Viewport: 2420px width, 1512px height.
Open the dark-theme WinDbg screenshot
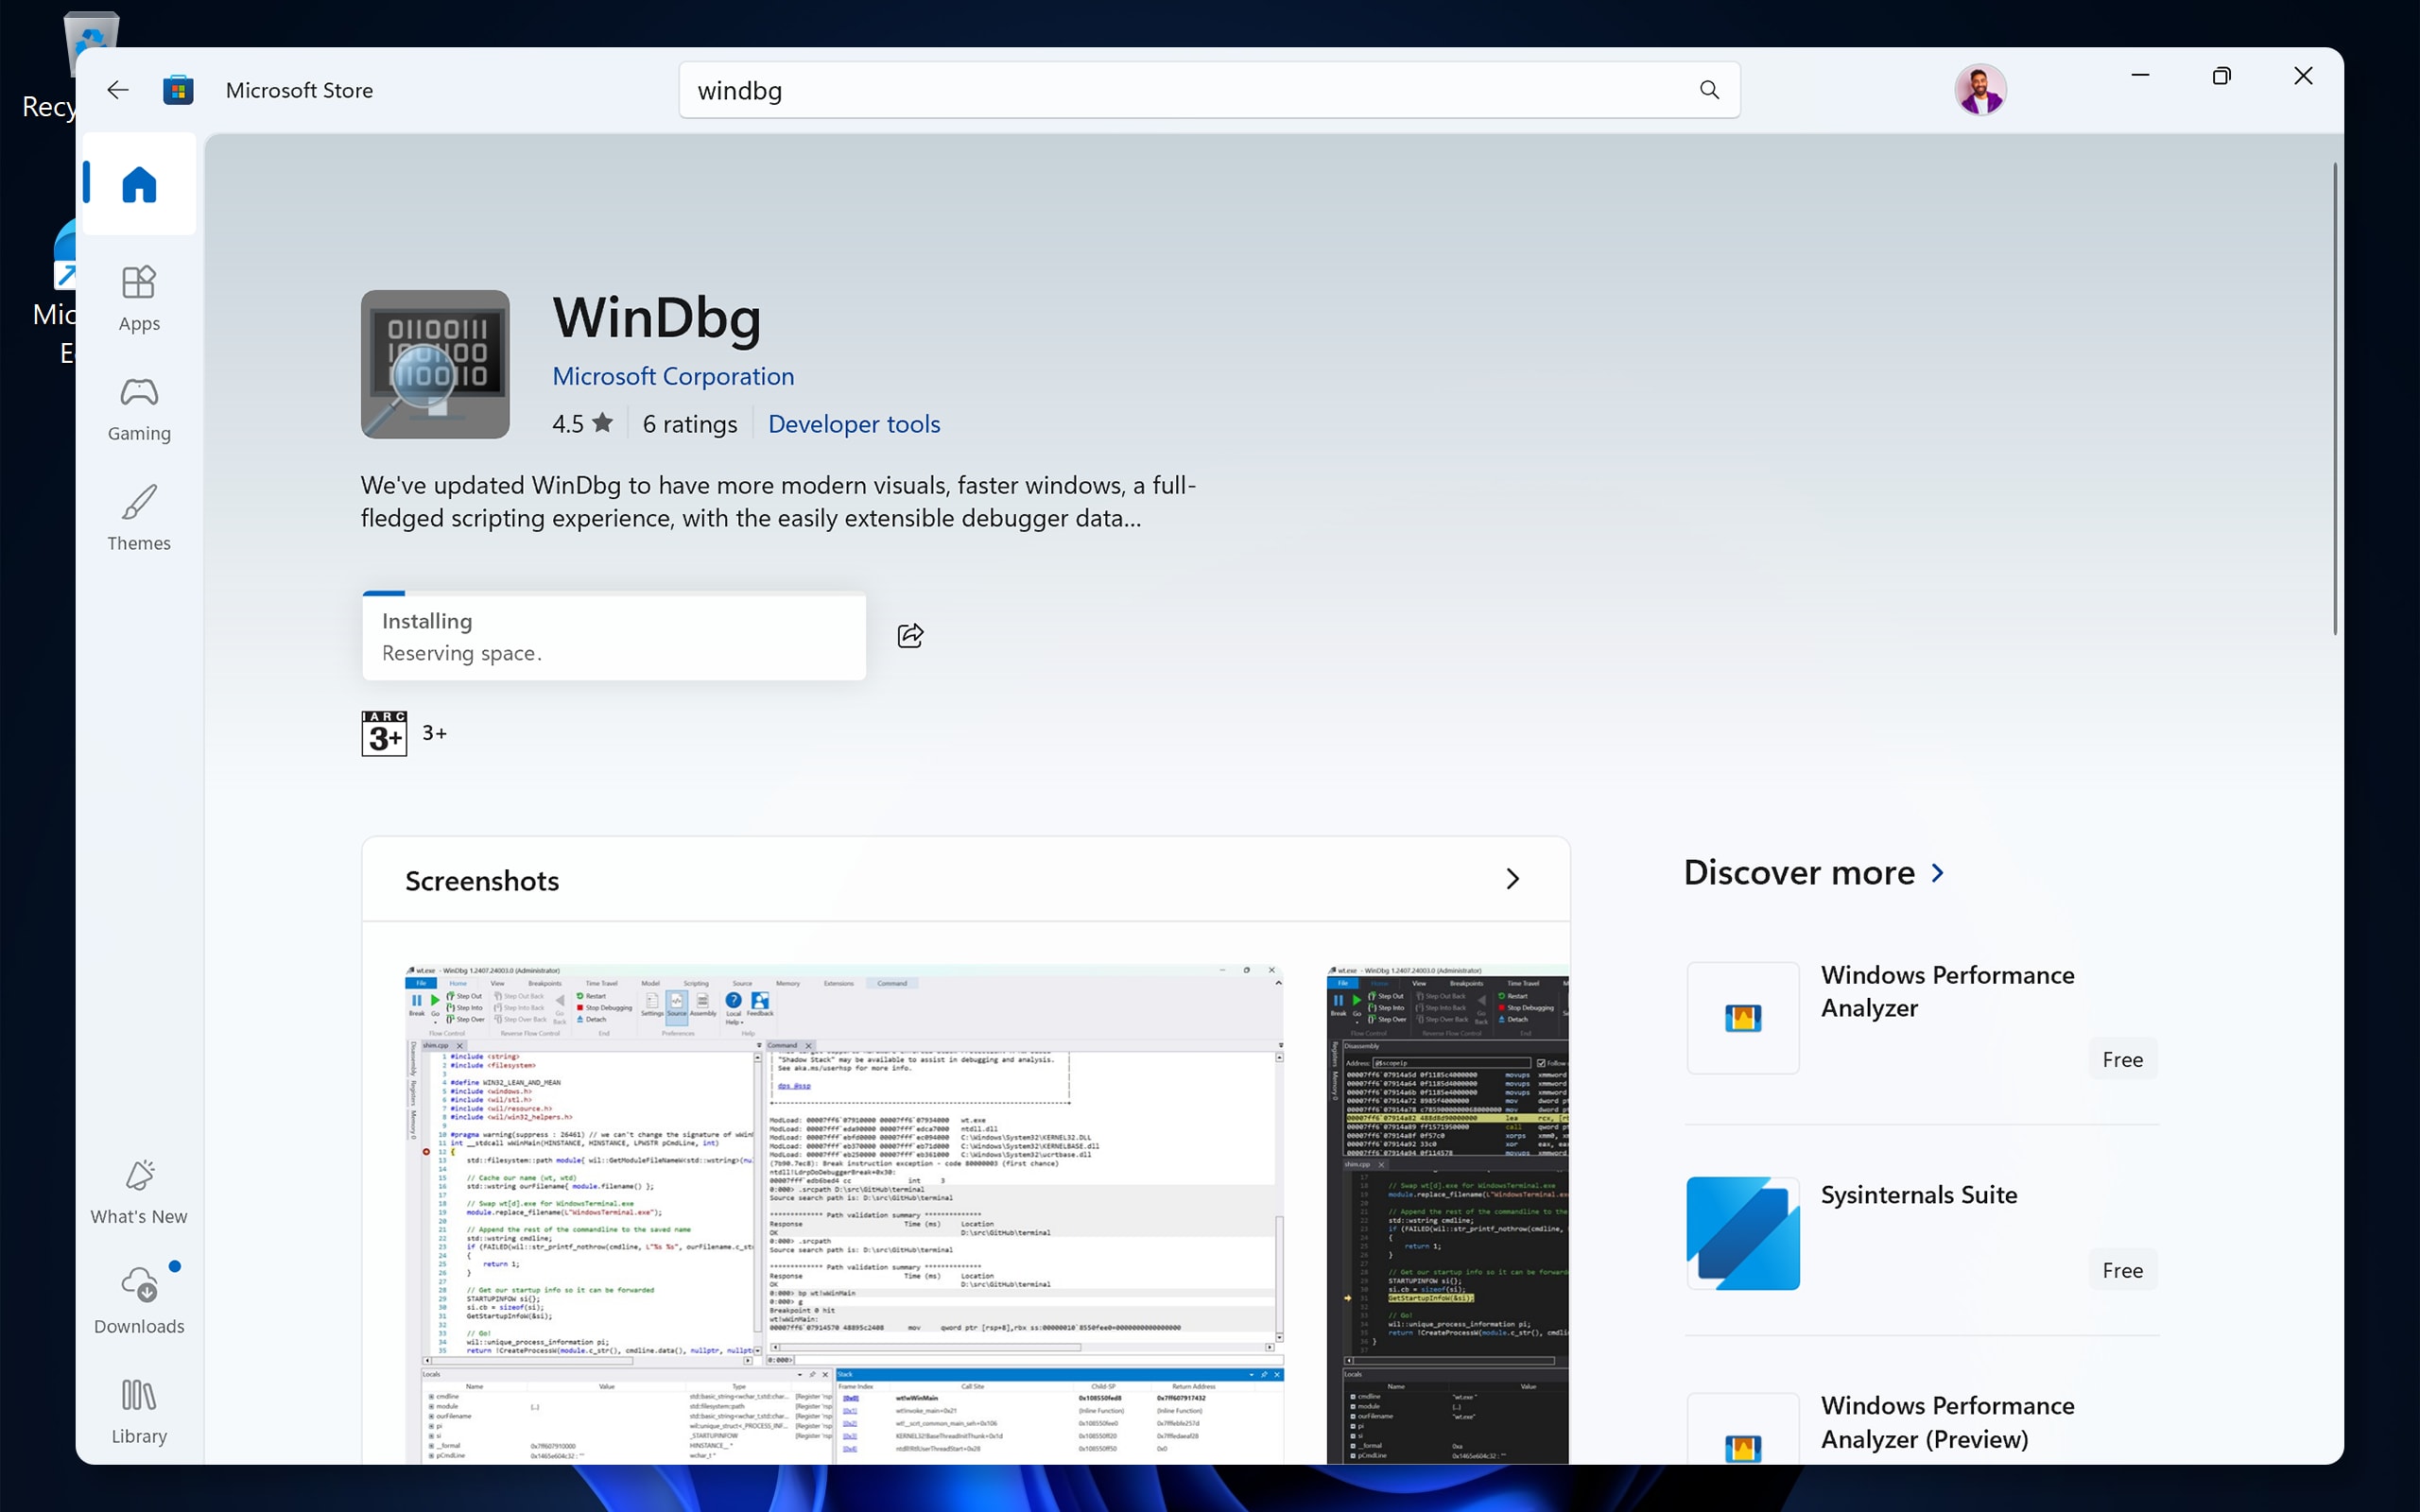[x=1448, y=1214]
